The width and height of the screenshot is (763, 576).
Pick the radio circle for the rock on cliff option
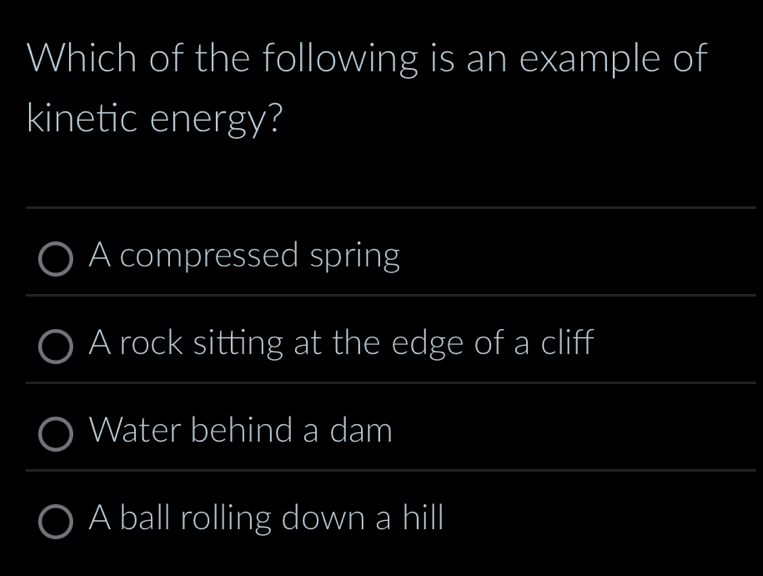[x=56, y=348]
